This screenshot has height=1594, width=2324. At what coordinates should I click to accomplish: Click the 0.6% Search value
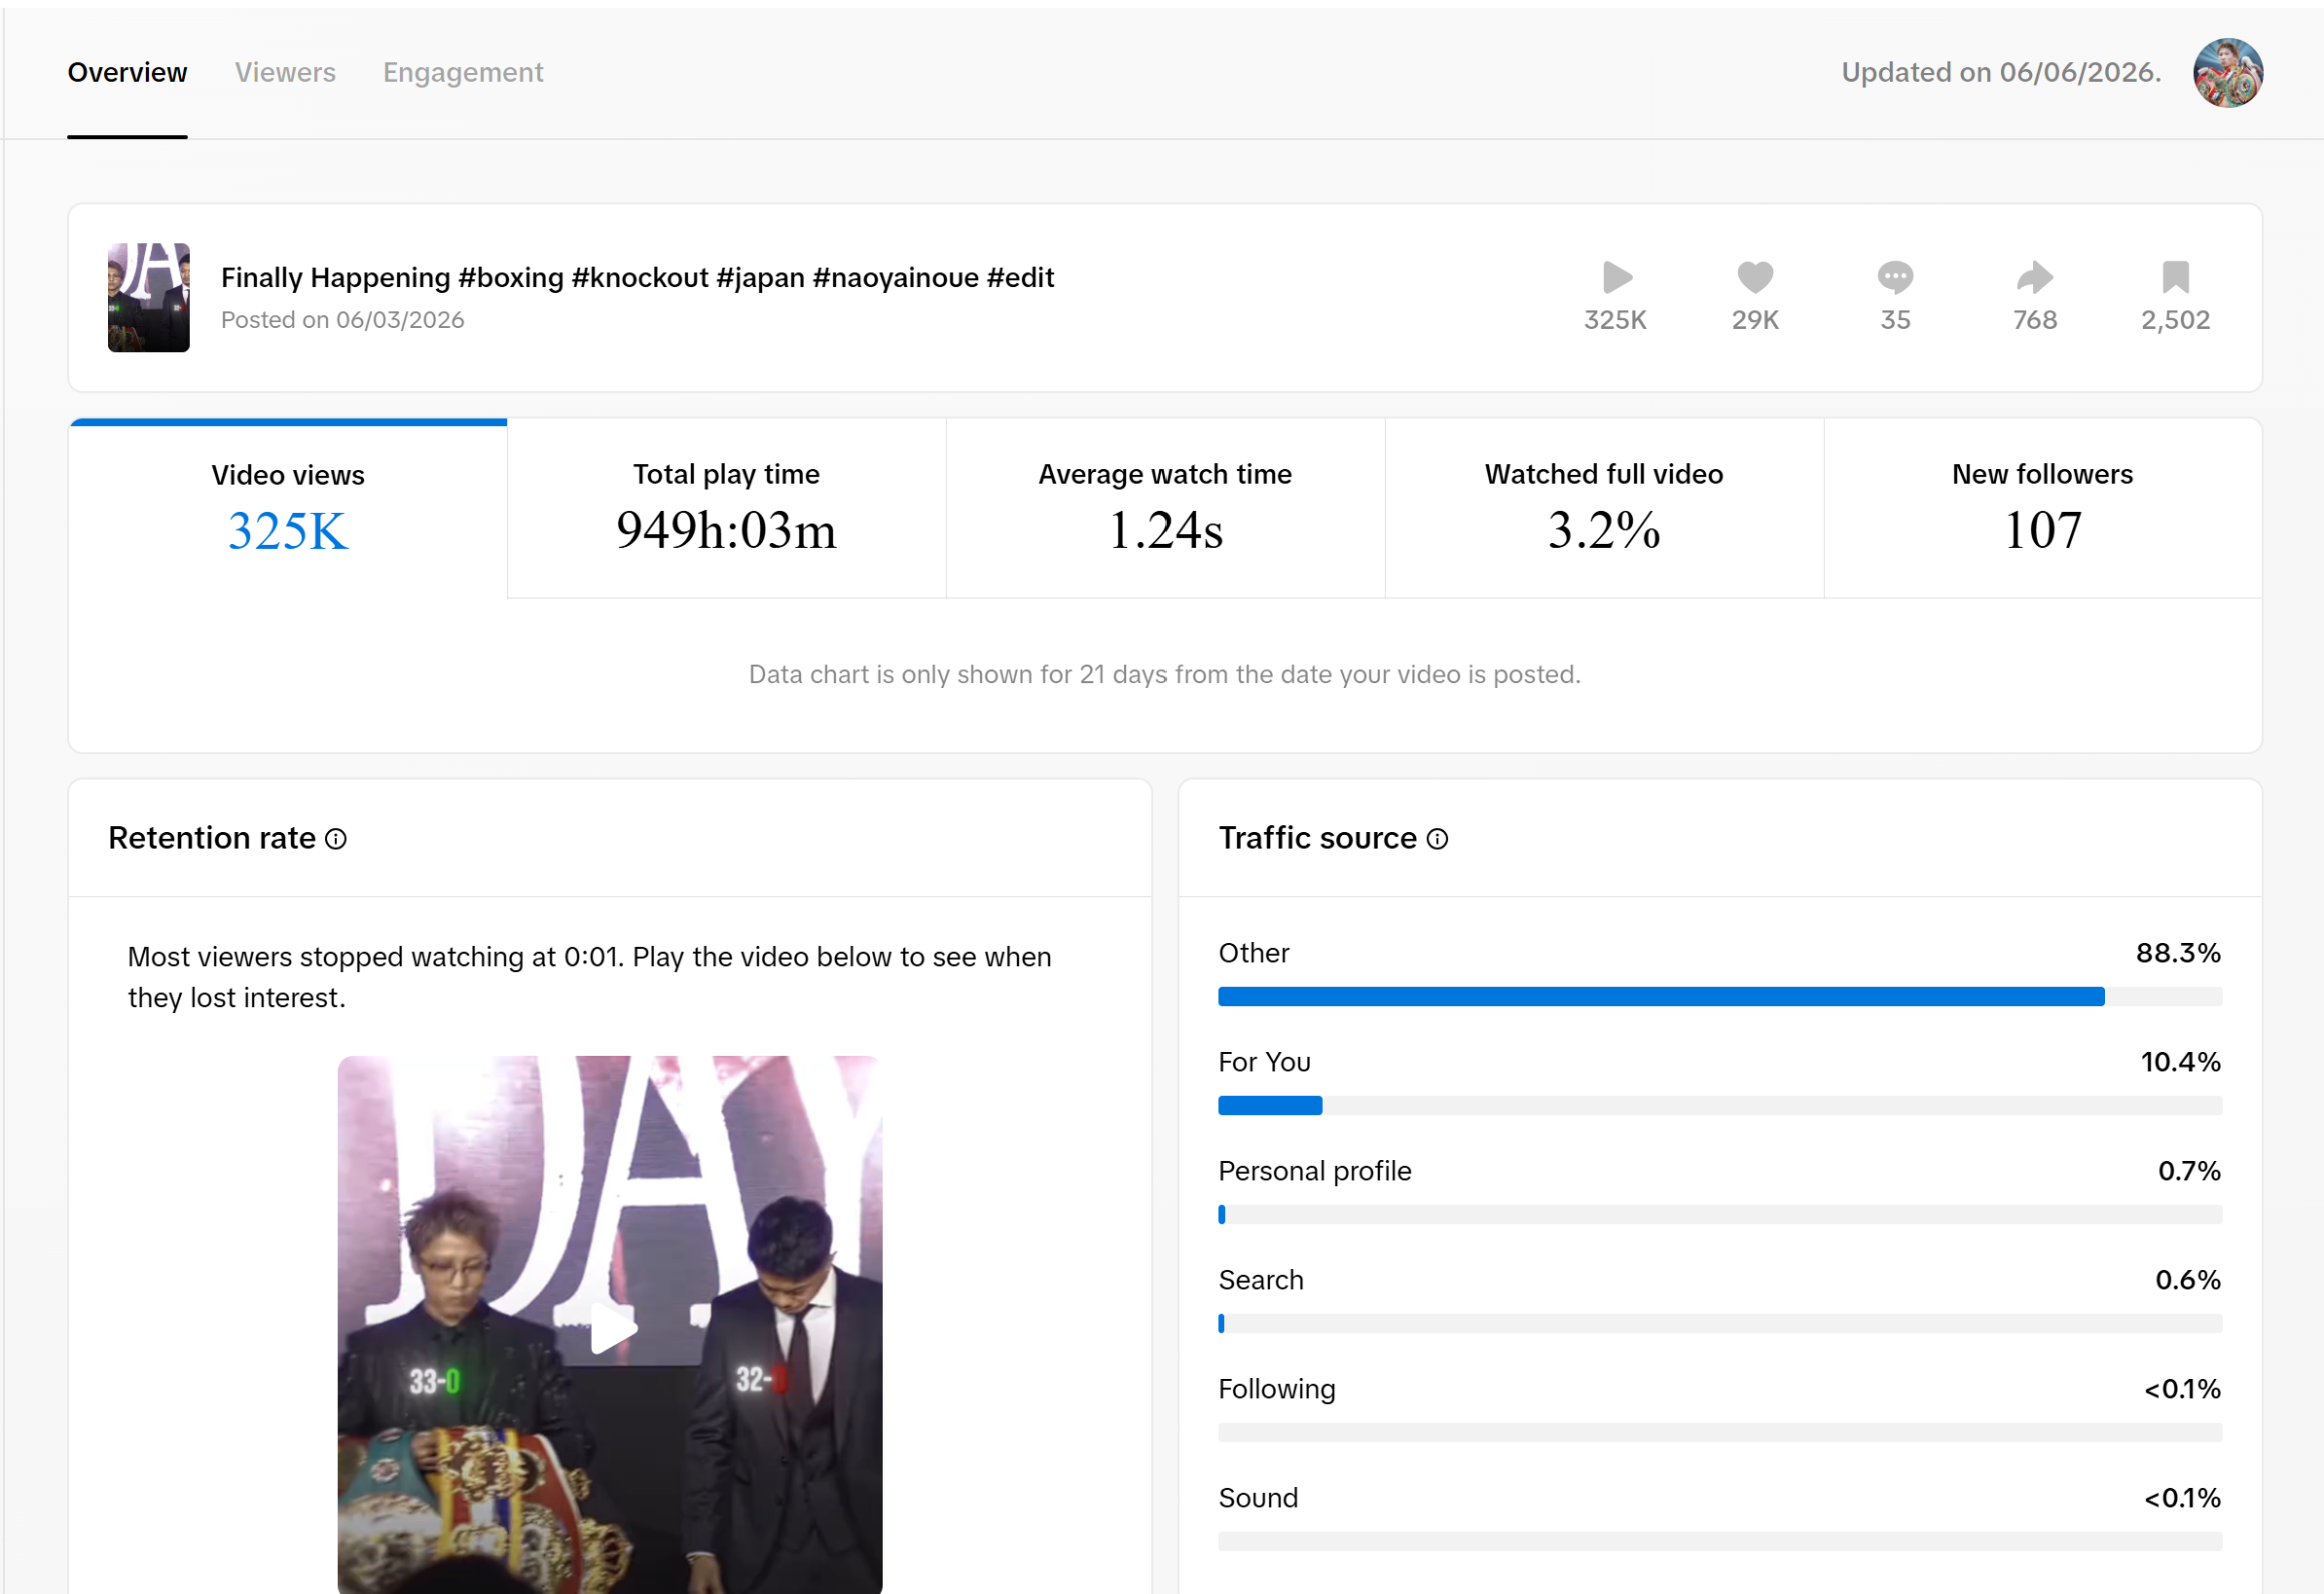pos(2188,1280)
